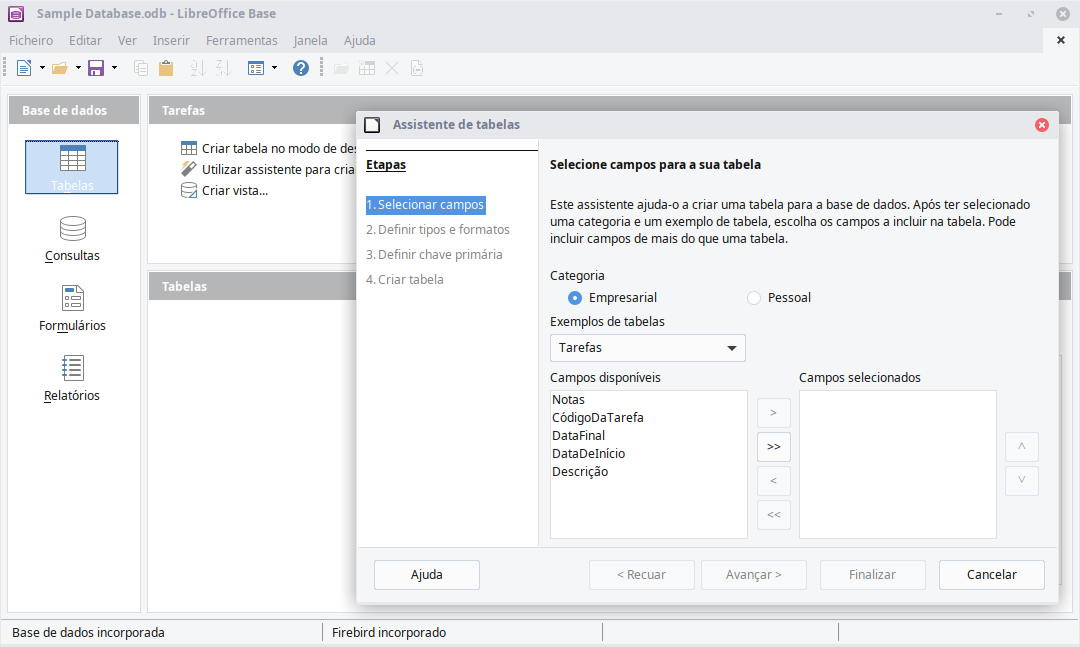Click the Save database toolbar icon
The image size is (1080, 647).
pyautogui.click(x=96, y=68)
